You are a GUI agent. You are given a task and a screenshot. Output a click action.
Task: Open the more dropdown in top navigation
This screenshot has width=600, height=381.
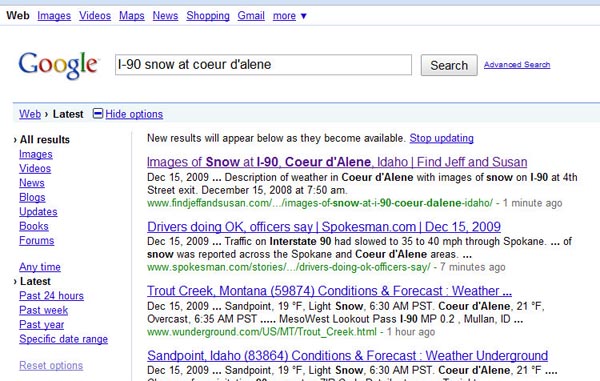point(290,16)
